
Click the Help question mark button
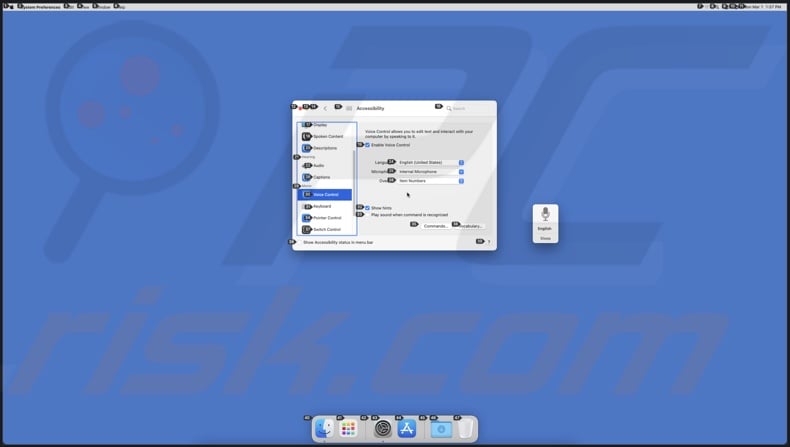pyautogui.click(x=488, y=242)
